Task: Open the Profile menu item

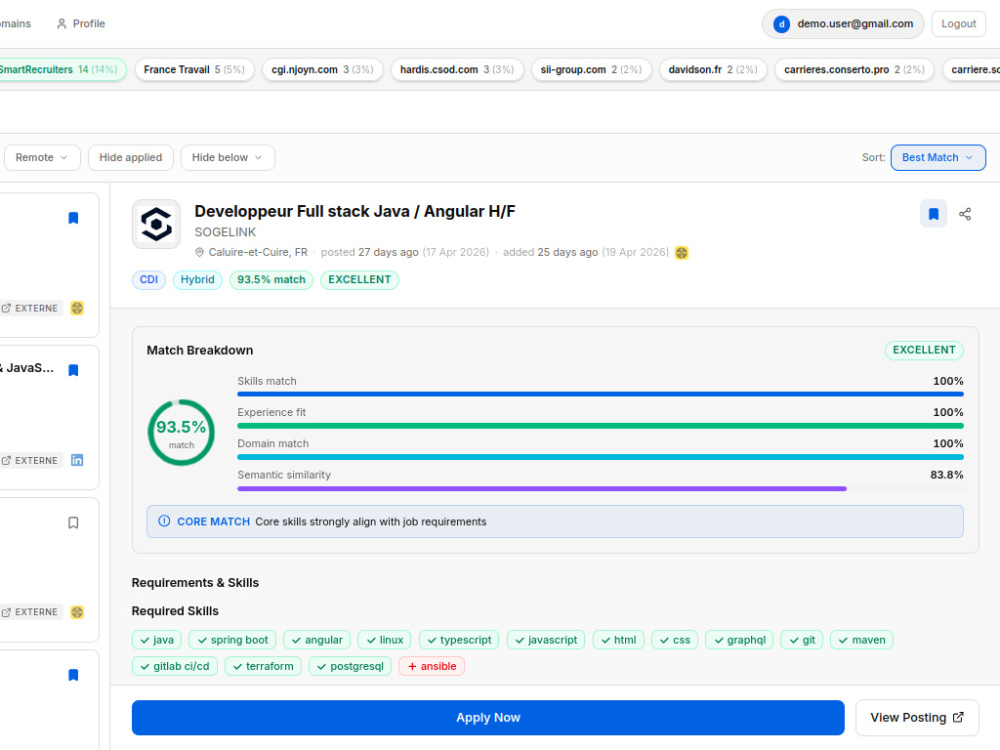Action: click(x=81, y=24)
